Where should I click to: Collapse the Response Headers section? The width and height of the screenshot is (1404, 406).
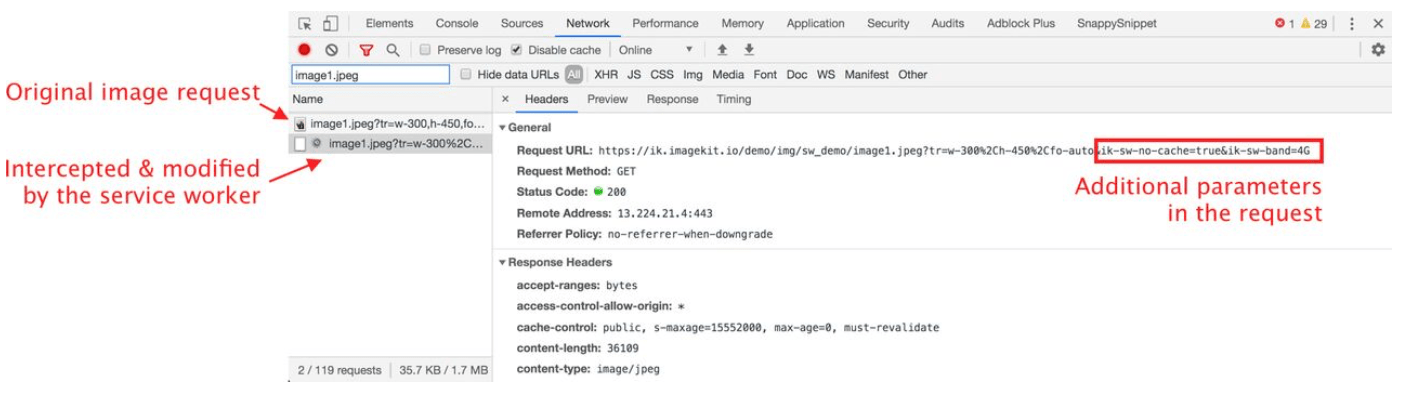point(503,263)
